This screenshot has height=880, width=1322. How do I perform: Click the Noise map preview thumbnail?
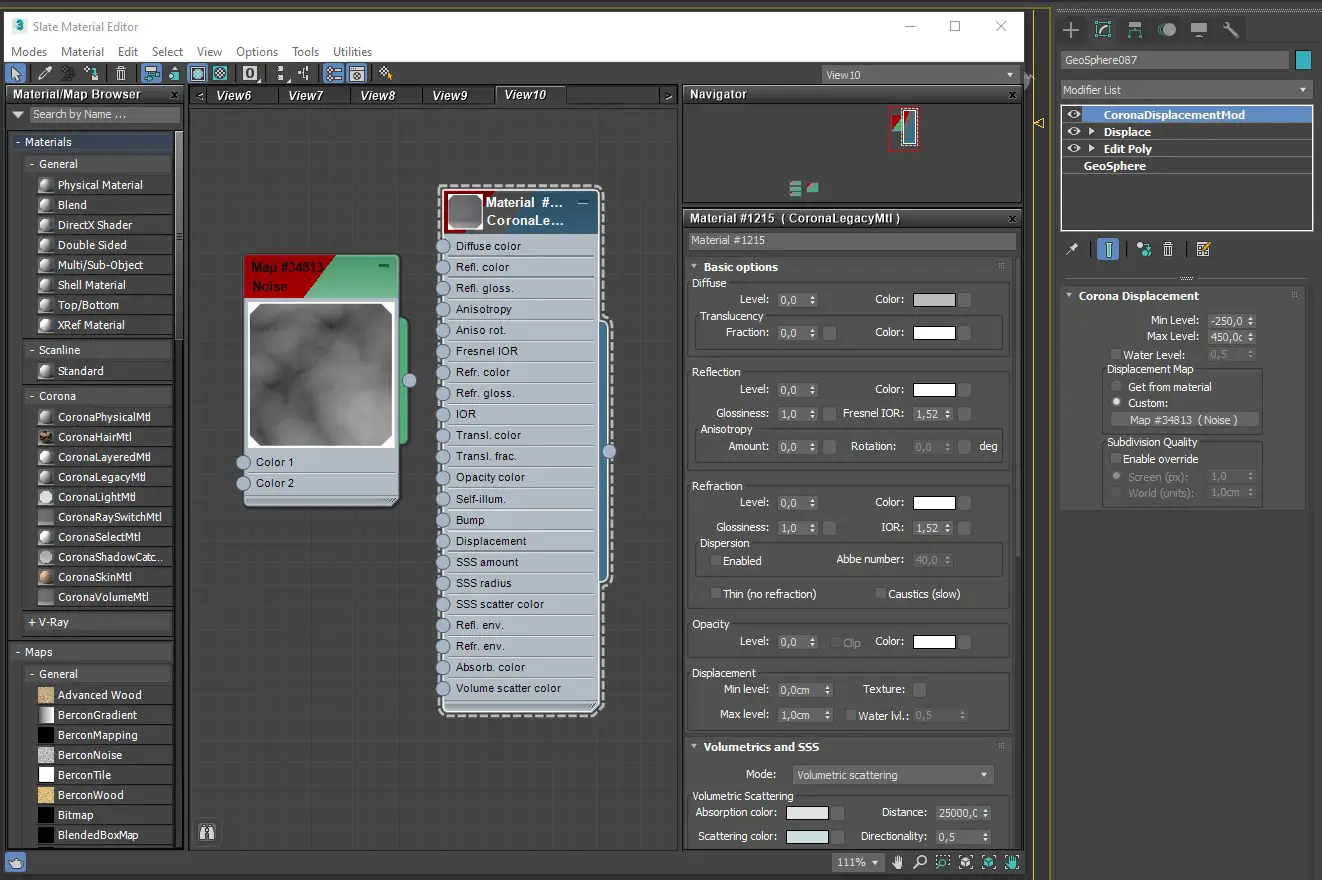[x=320, y=375]
